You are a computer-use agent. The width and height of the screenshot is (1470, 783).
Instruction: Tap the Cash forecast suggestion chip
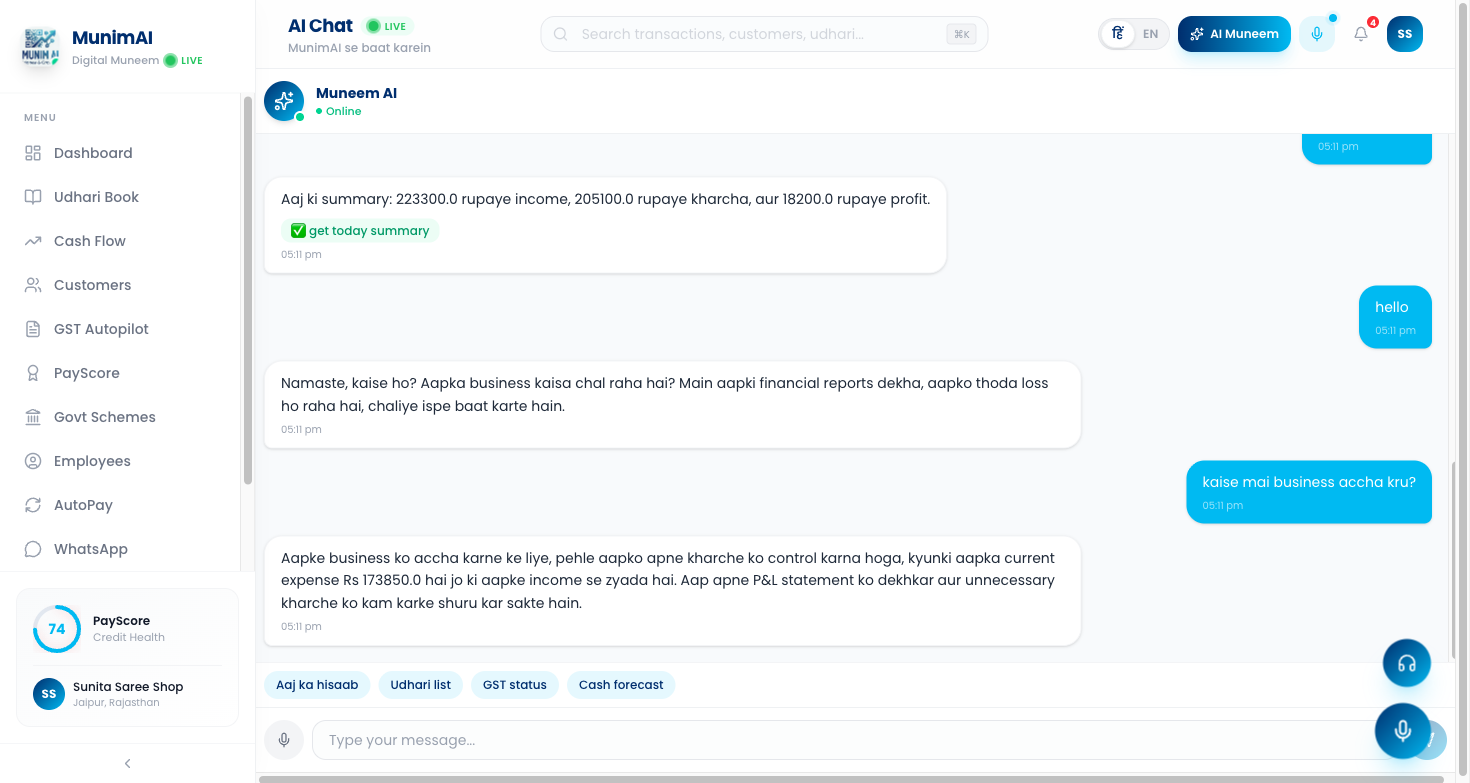pos(621,685)
